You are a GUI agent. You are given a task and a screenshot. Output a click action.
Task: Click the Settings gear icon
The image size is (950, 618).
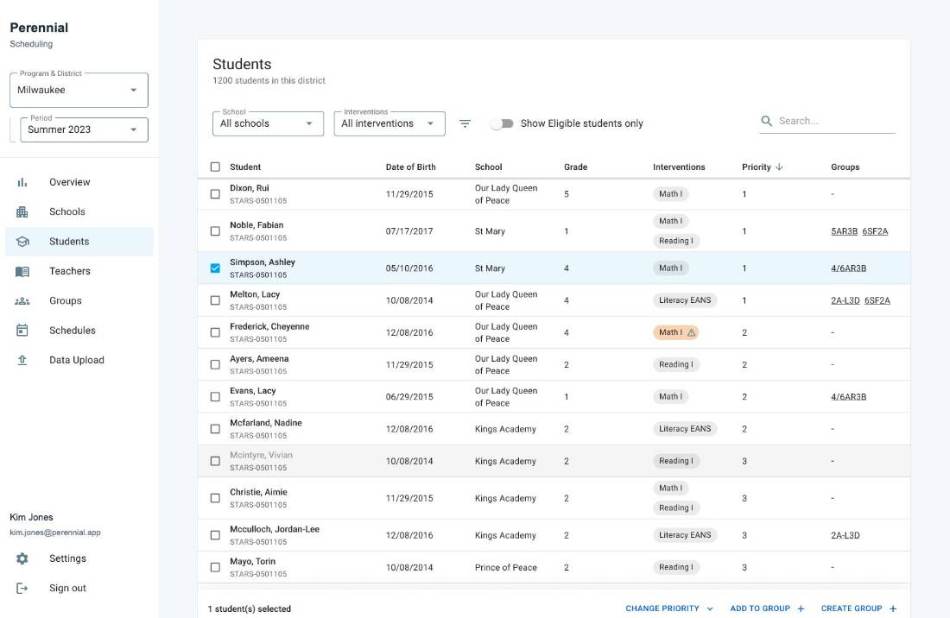[x=22, y=559]
